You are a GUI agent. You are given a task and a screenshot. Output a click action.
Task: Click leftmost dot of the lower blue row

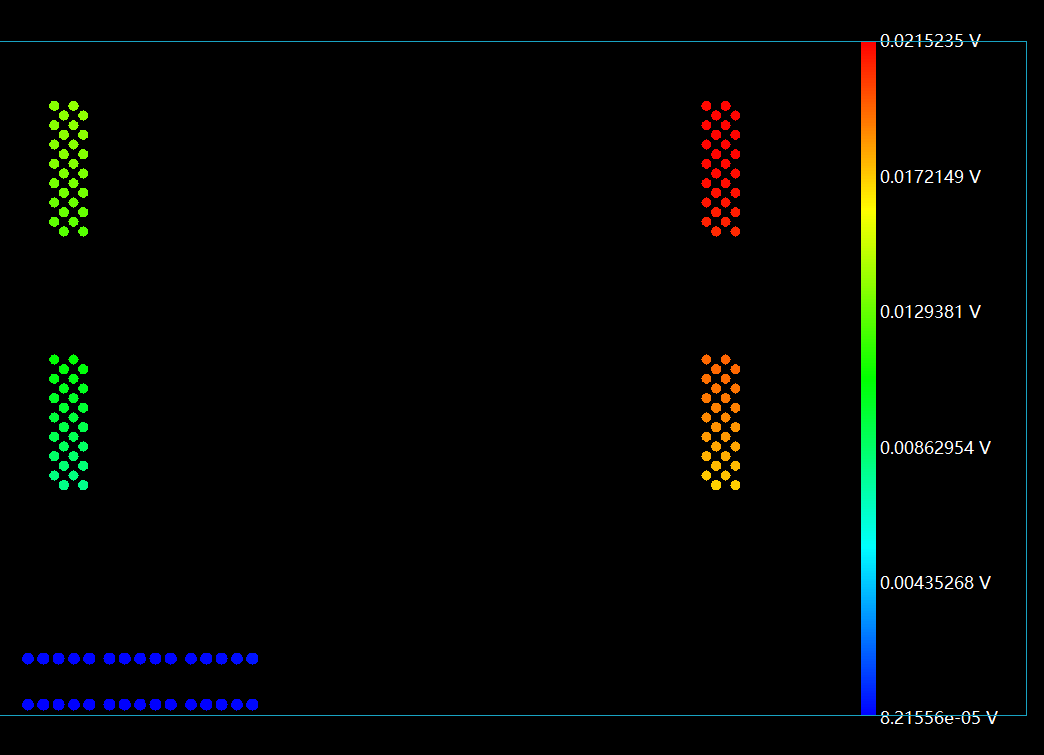pyautogui.click(x=28, y=704)
